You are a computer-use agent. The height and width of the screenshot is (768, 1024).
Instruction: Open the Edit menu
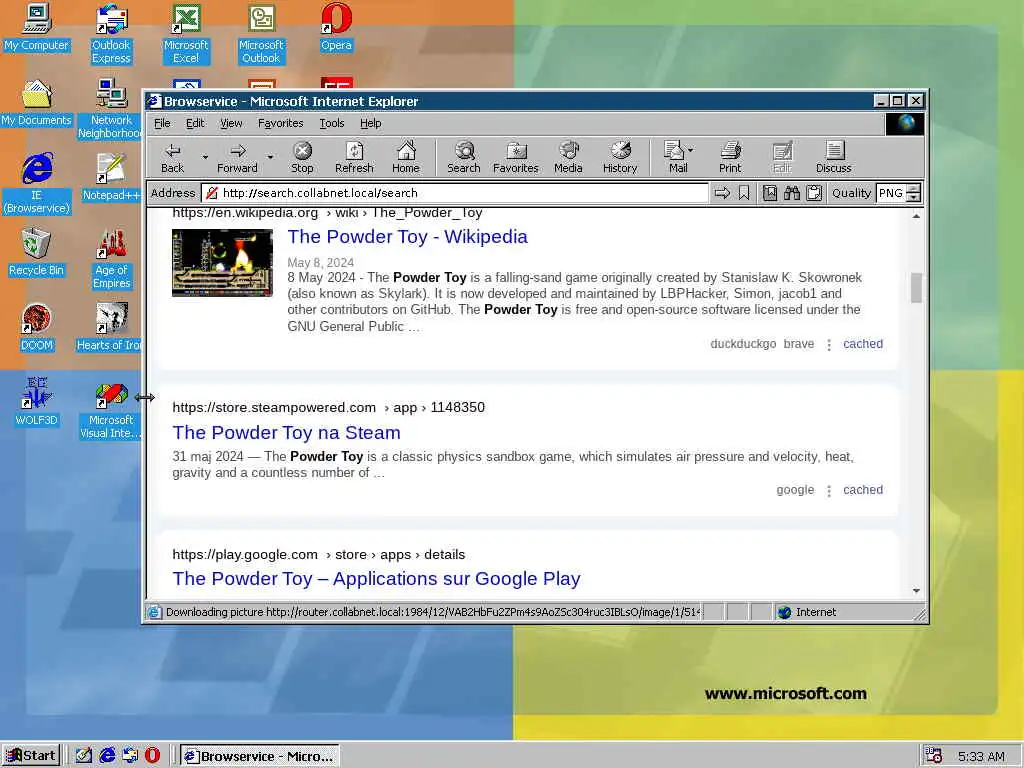(195, 123)
